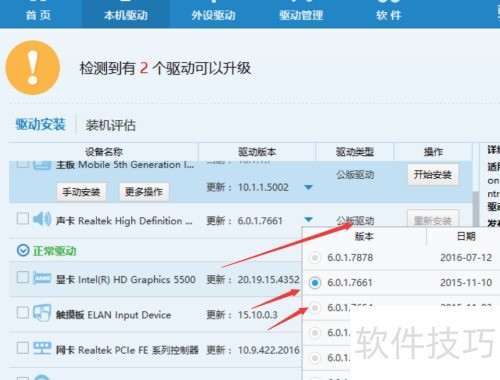Click the 更多操作 button

click(x=144, y=192)
